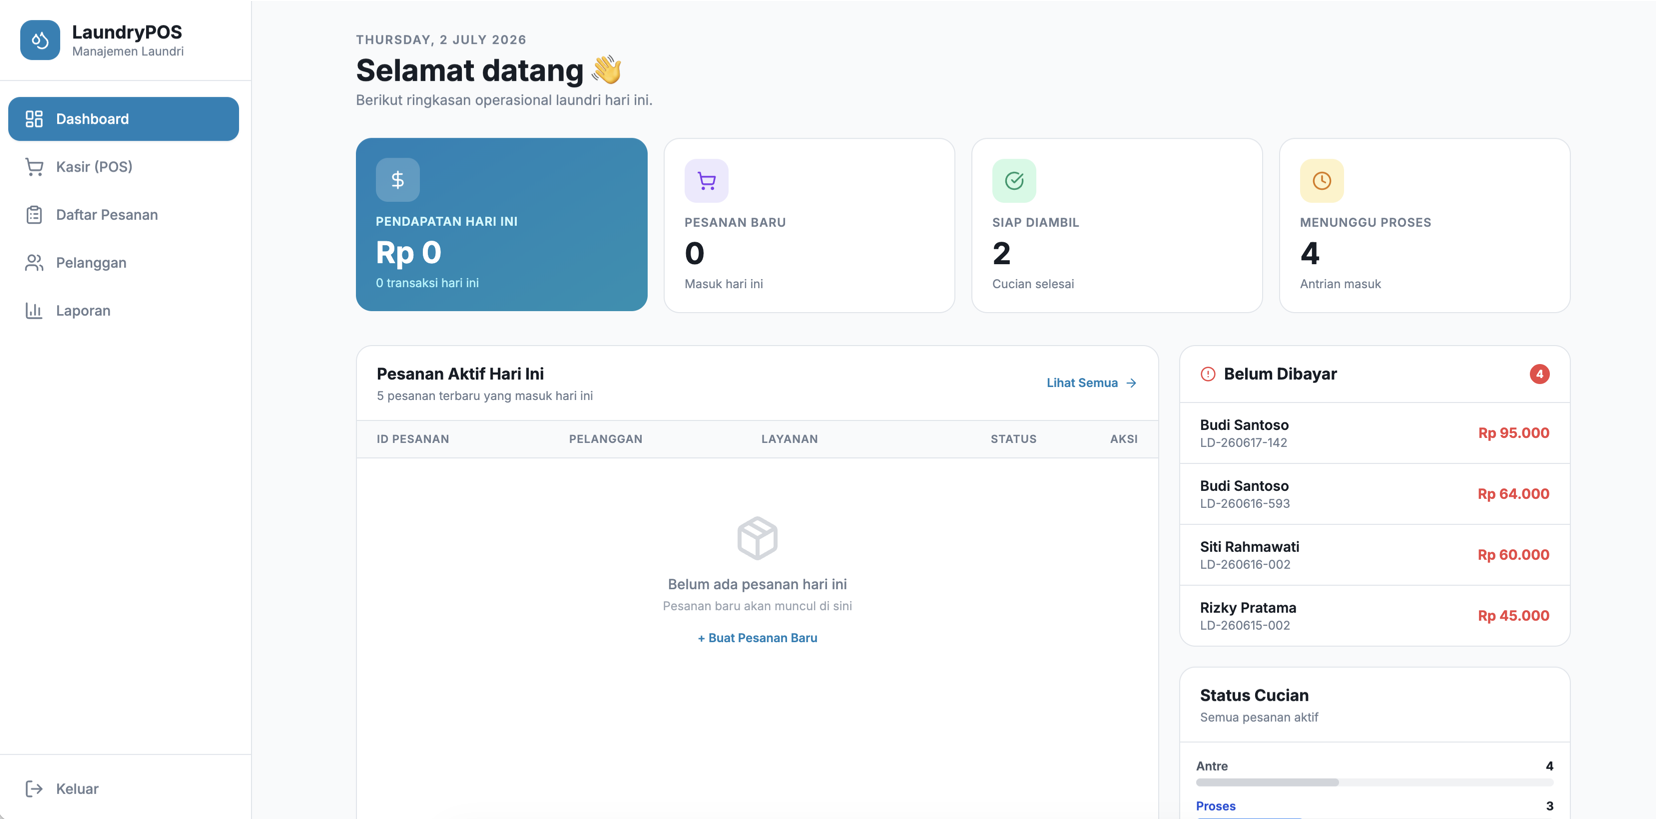Open Kasir (POS) from the sidebar
This screenshot has width=1657, height=819.
(124, 167)
